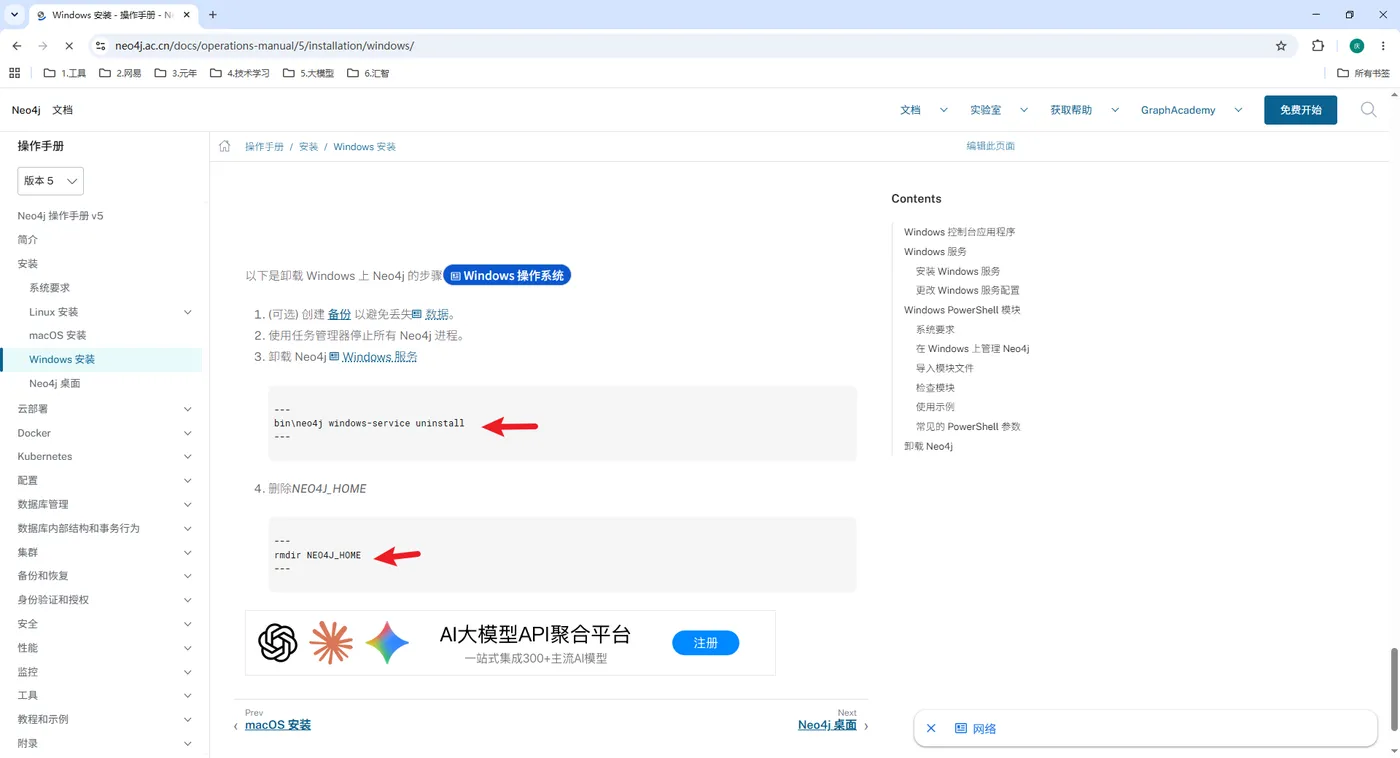Click the Windows 操作系统 badge
The image size is (1400, 758).
tap(507, 276)
